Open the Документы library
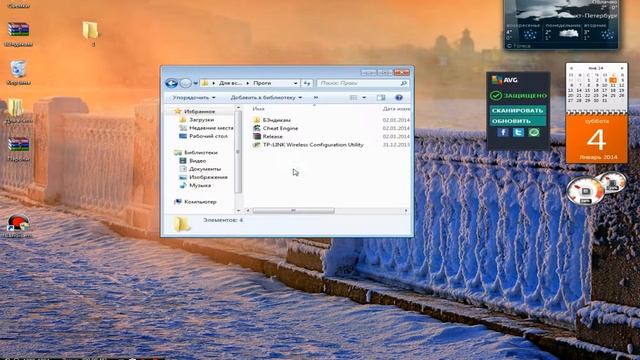This screenshot has width=640, height=360. pyautogui.click(x=200, y=169)
